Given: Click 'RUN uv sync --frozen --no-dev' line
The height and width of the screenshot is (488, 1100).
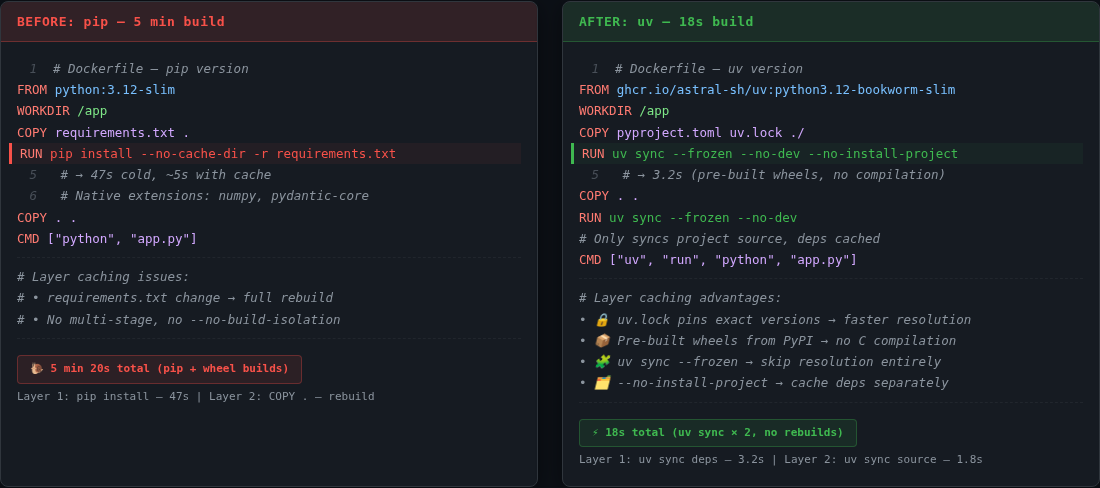Looking at the screenshot, I should [x=688, y=217].
